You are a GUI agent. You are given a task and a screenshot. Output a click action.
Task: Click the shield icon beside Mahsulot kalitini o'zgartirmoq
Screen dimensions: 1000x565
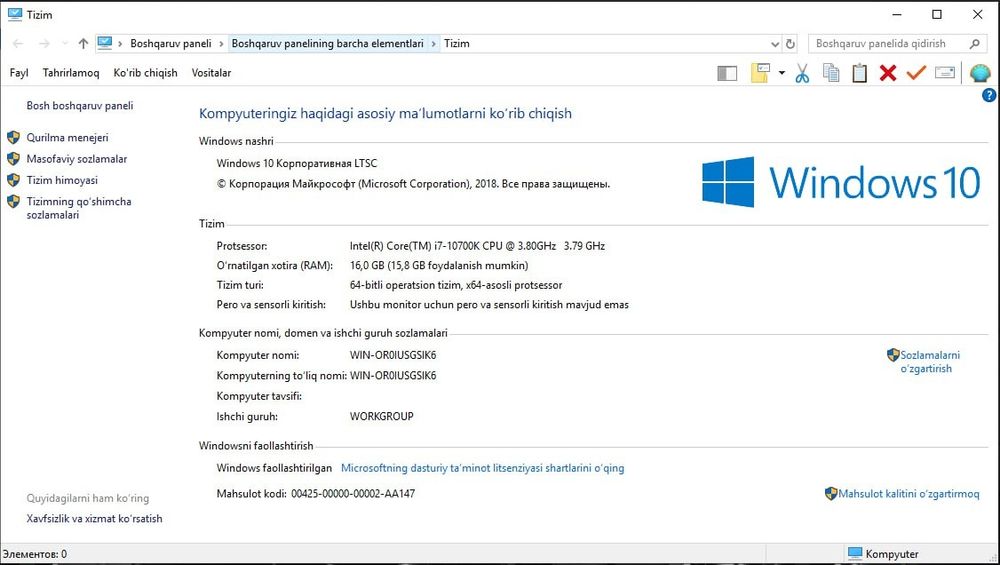pyautogui.click(x=830, y=493)
